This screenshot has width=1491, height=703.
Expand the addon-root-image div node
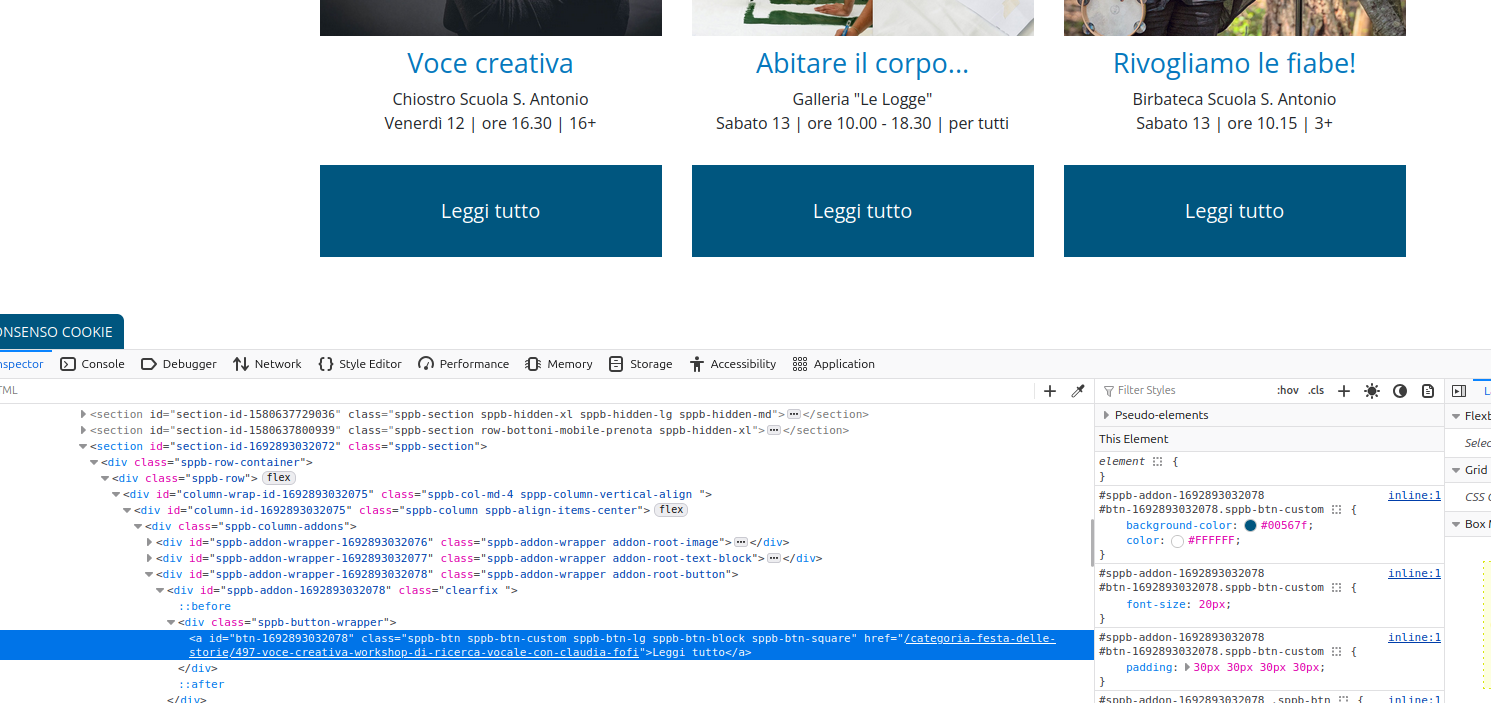[150, 542]
